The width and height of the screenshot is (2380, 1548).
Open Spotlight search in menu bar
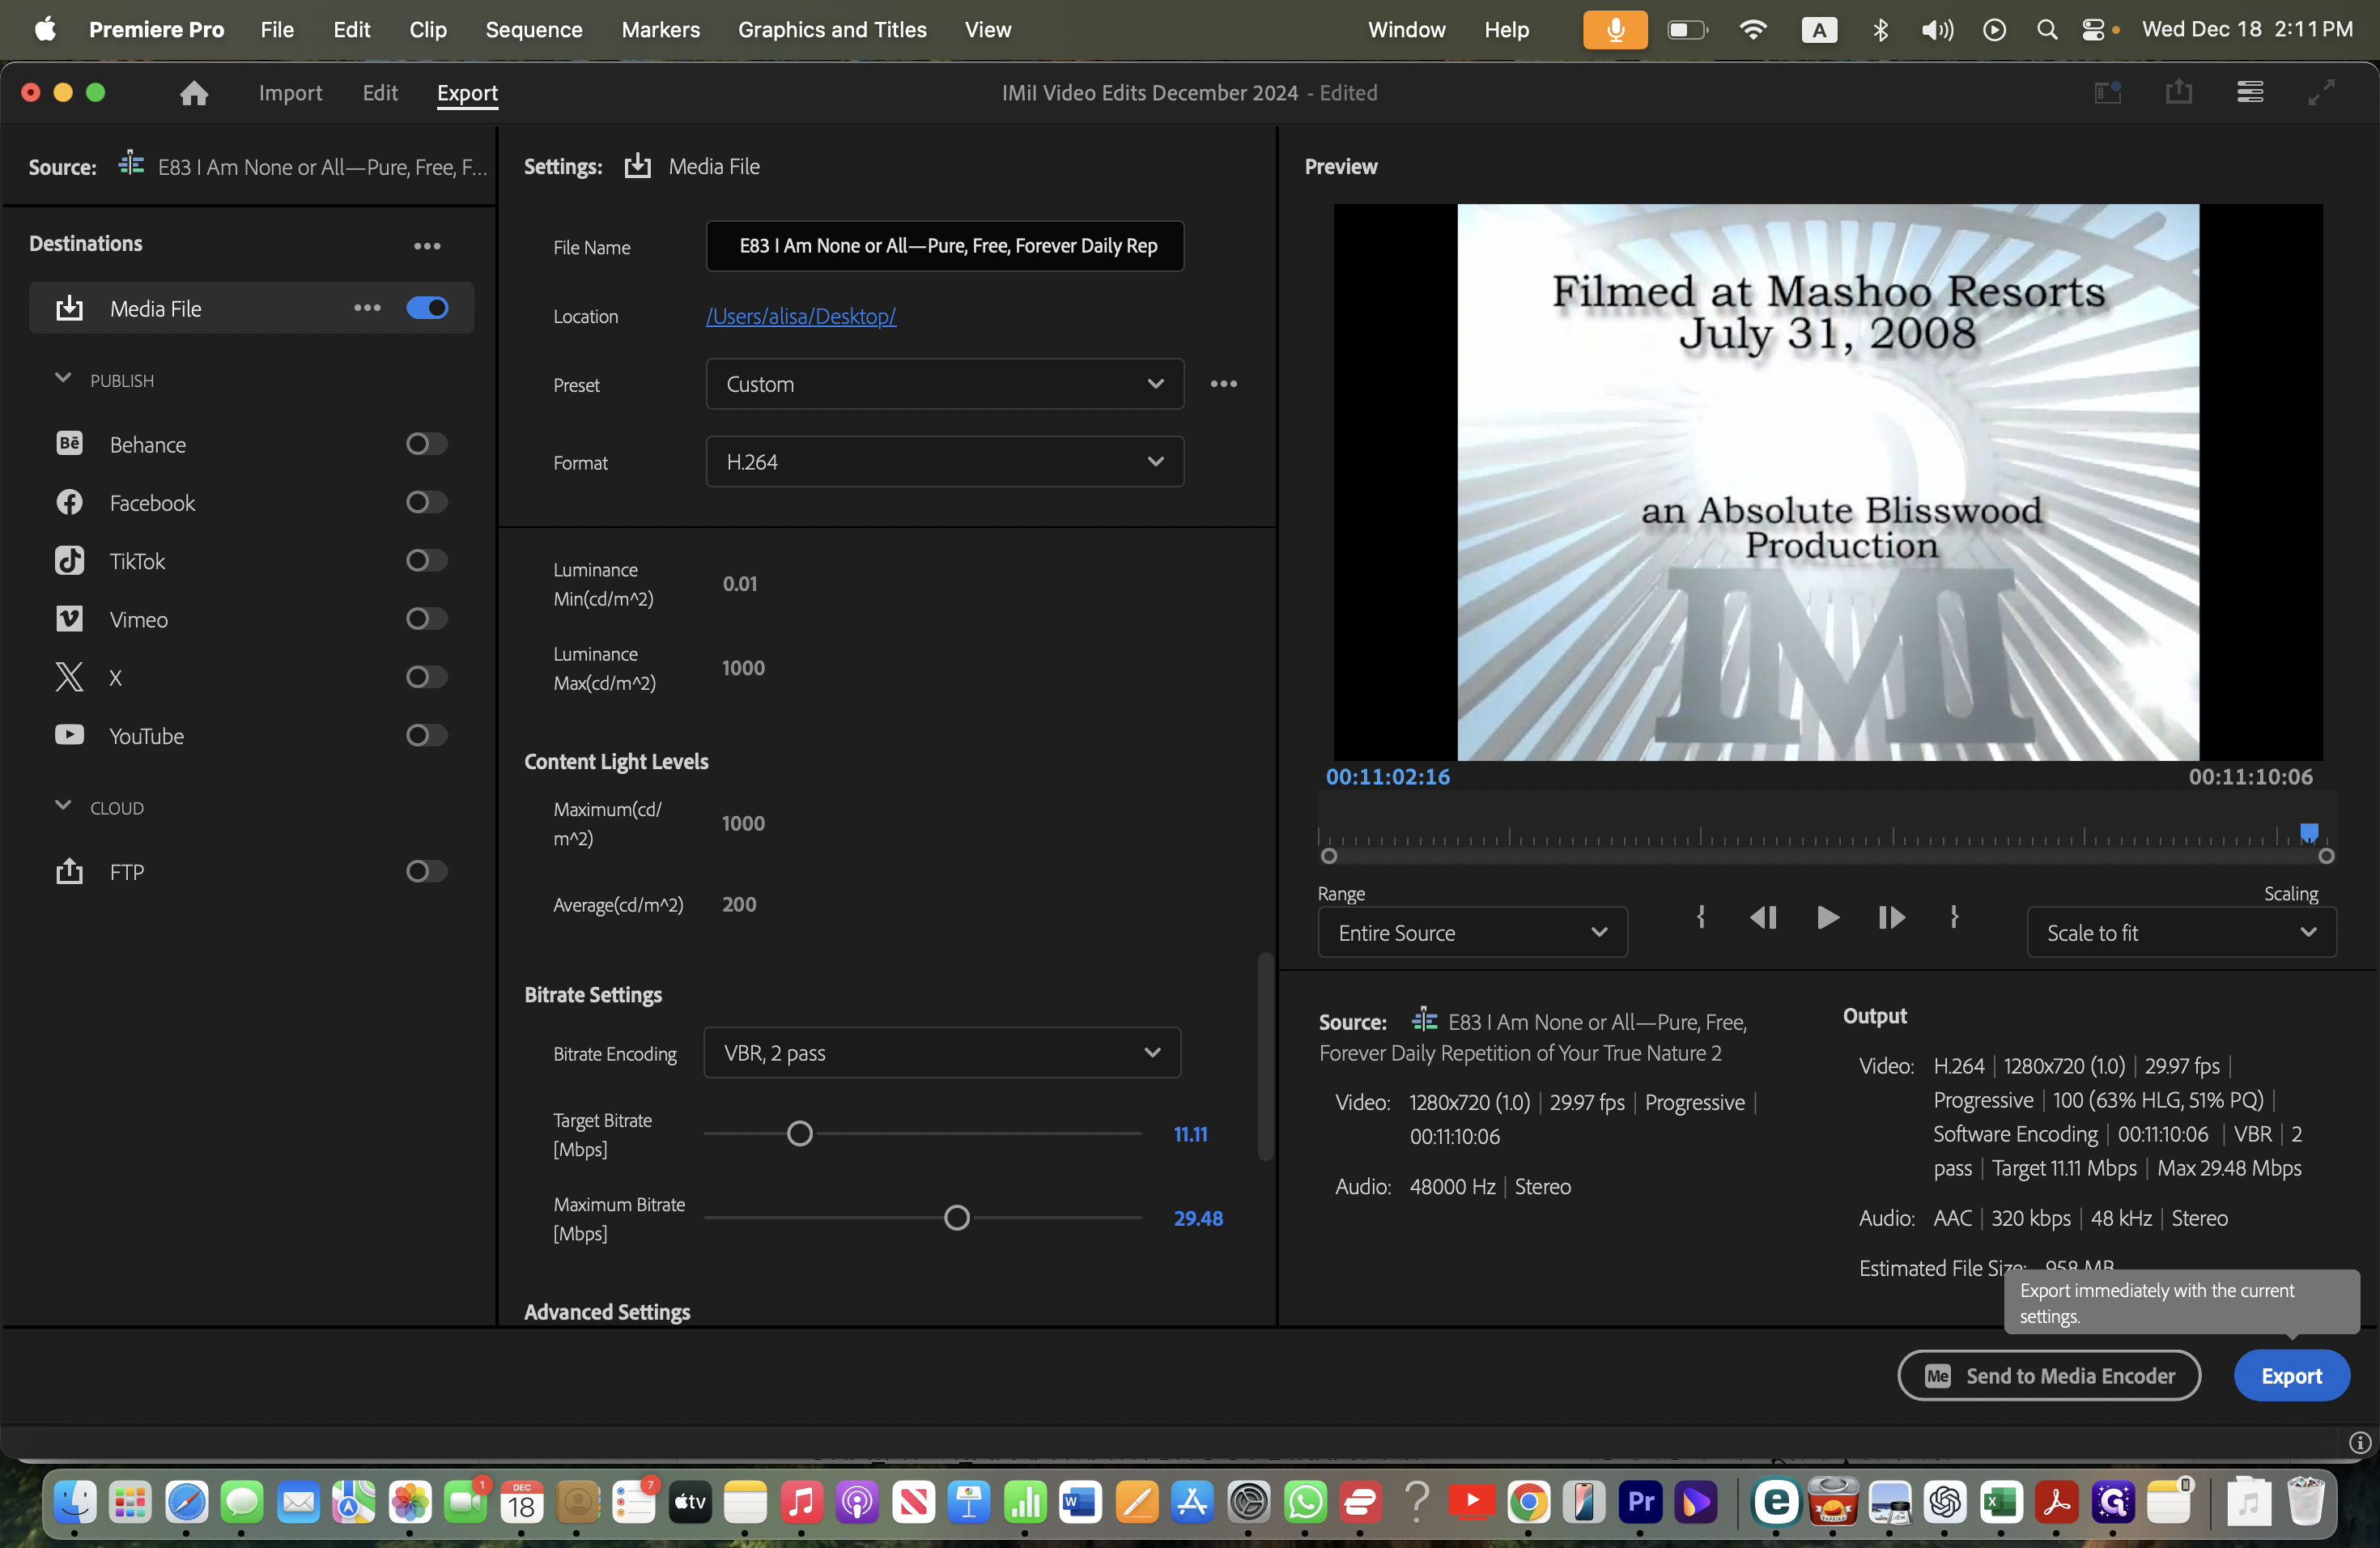pos(2046,30)
